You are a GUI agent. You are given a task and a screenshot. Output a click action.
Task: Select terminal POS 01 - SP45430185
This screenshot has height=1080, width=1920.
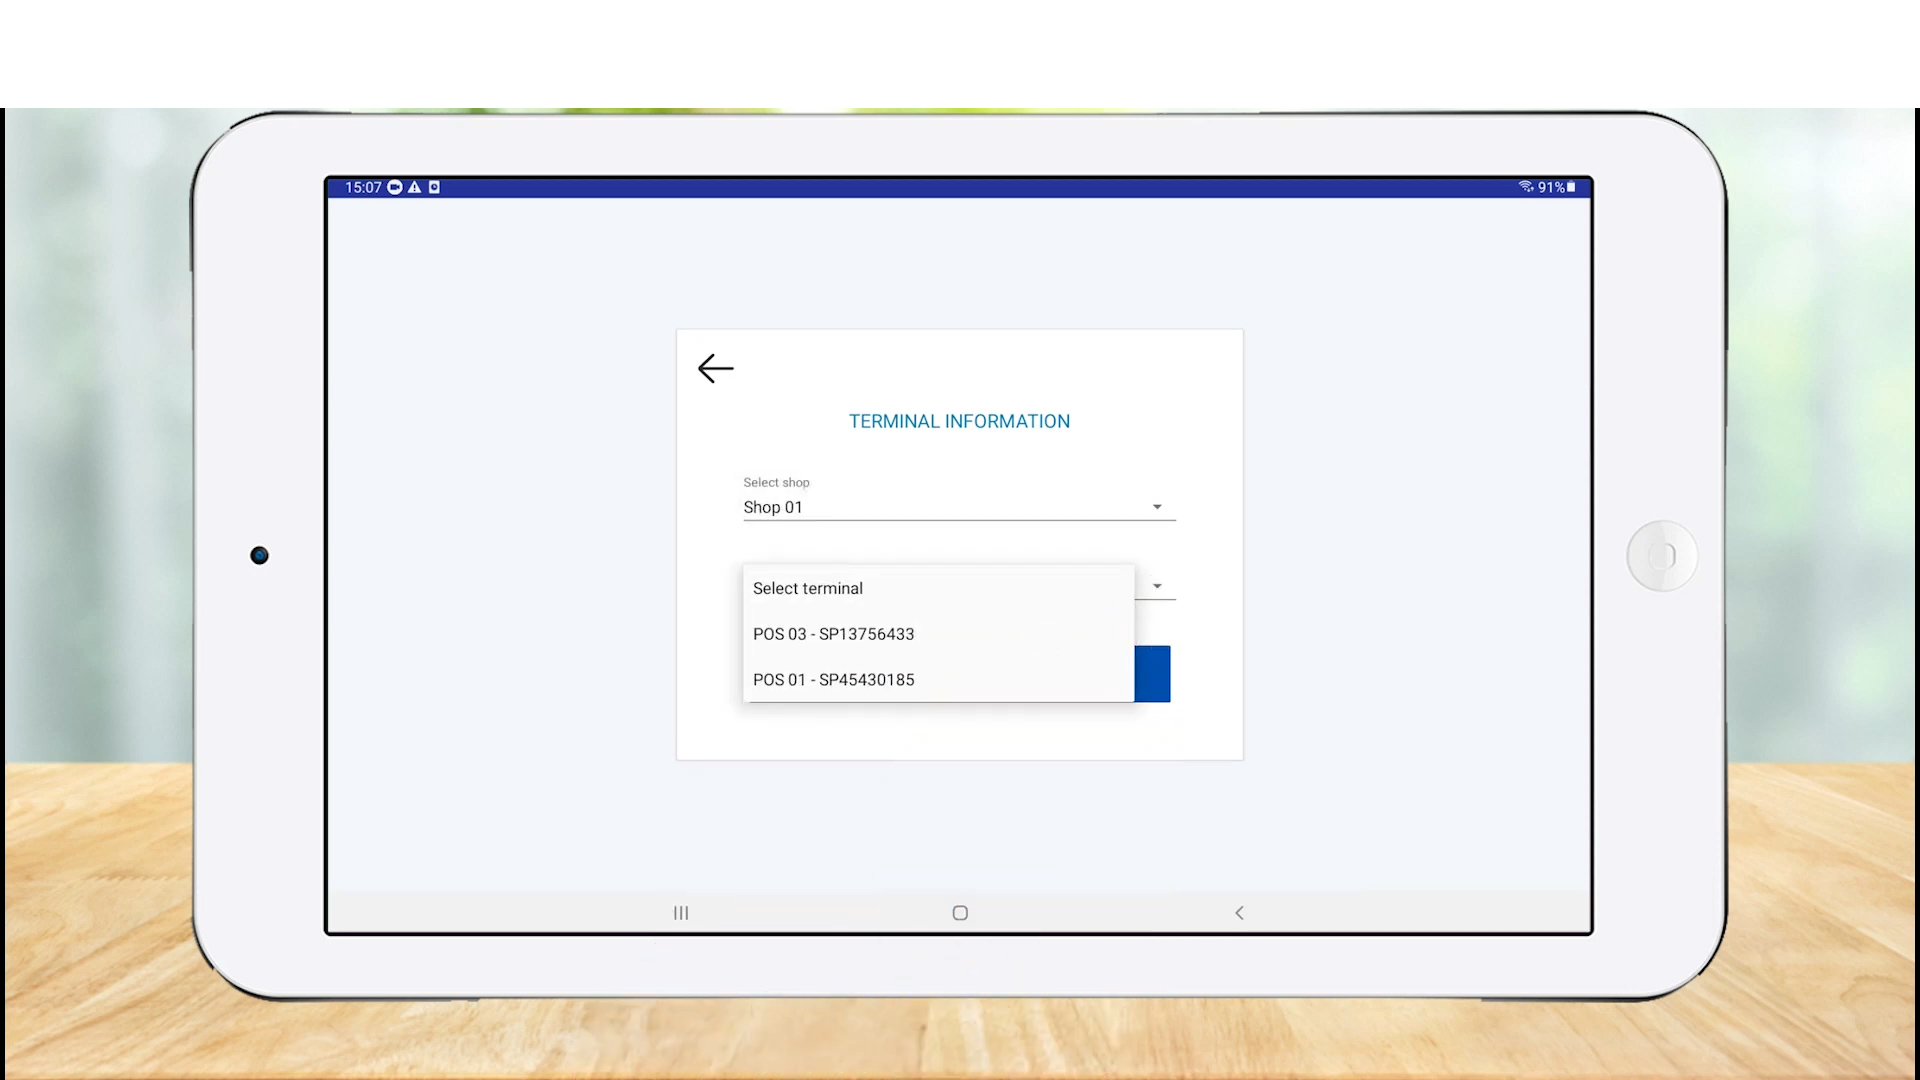[x=833, y=680]
